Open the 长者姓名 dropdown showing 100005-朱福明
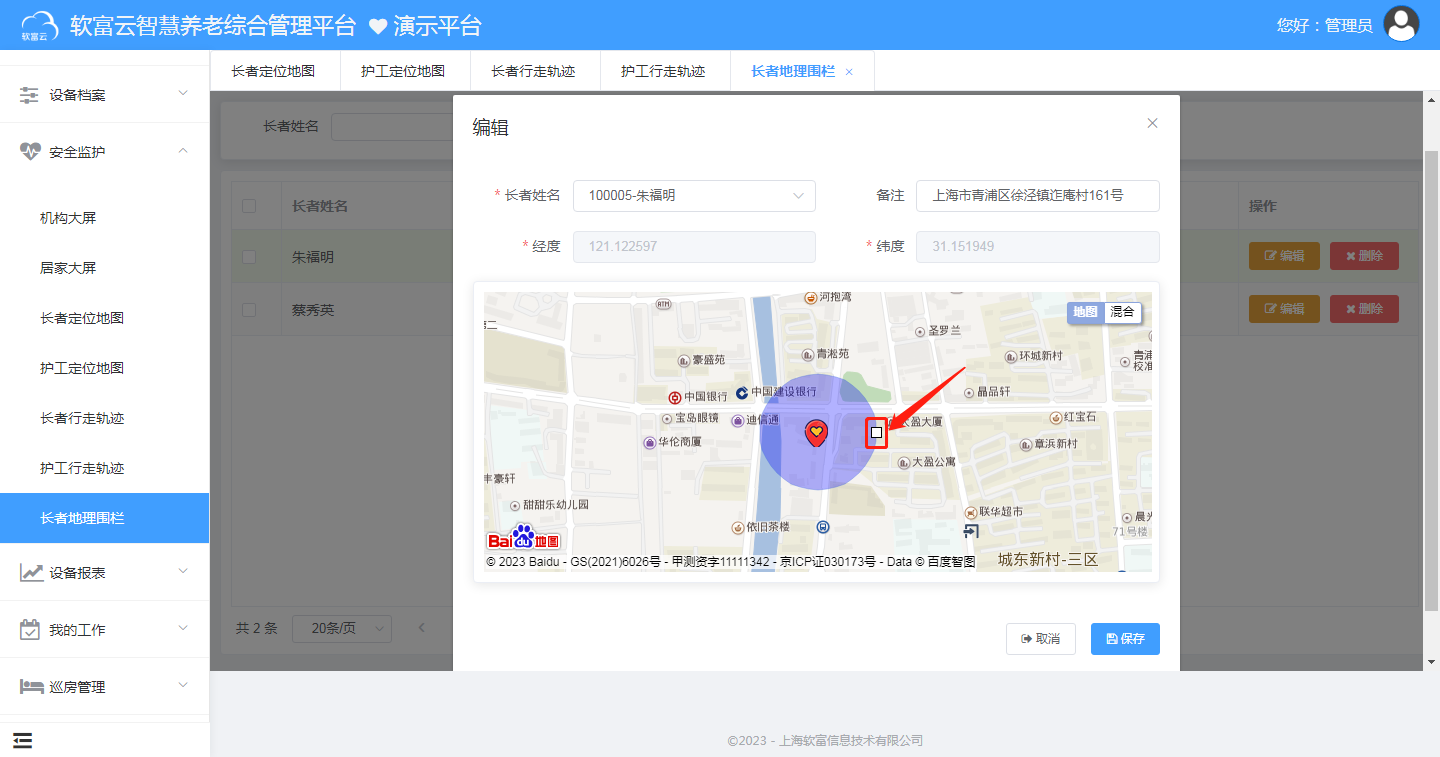 (694, 196)
